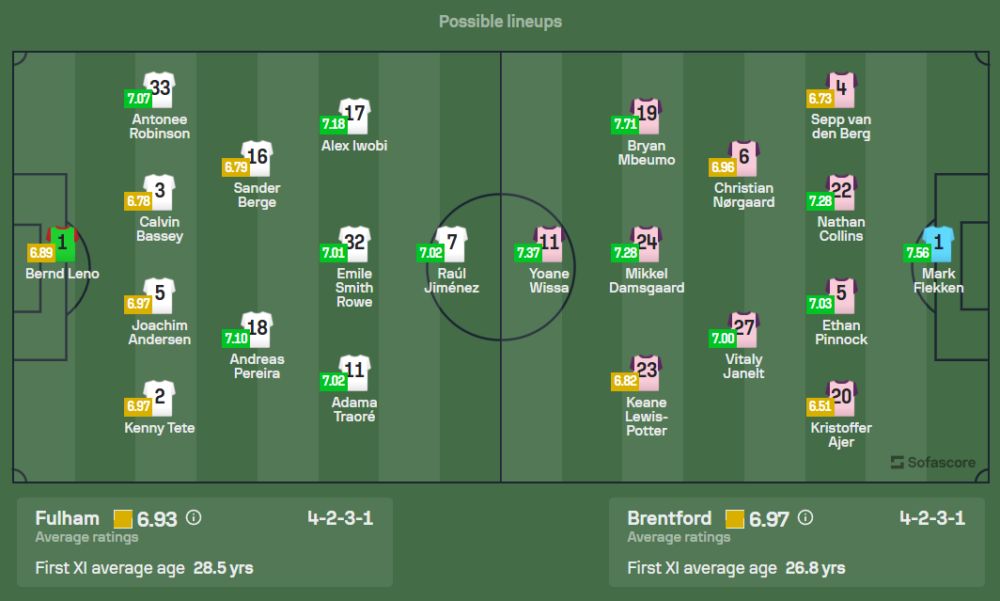This screenshot has width=1000, height=601.
Task: Click Brentford's 4-2-3-1 formation label
Action: click(932, 518)
